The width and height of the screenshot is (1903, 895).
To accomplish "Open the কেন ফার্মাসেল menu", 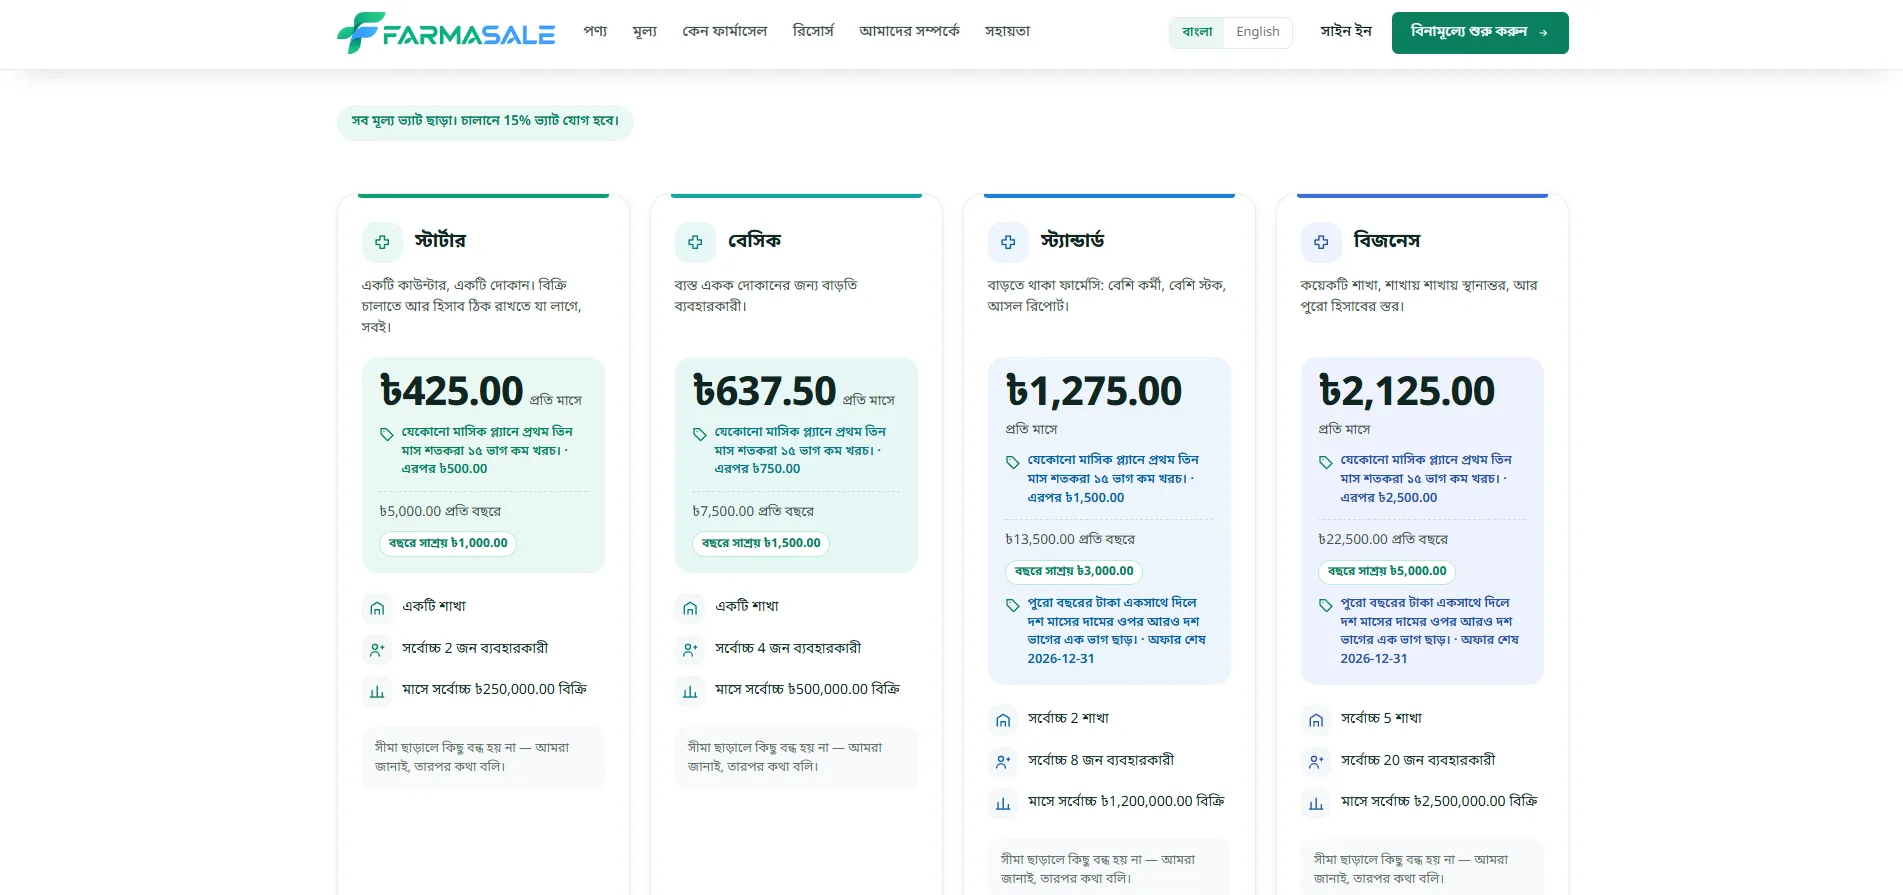I will (x=725, y=31).
